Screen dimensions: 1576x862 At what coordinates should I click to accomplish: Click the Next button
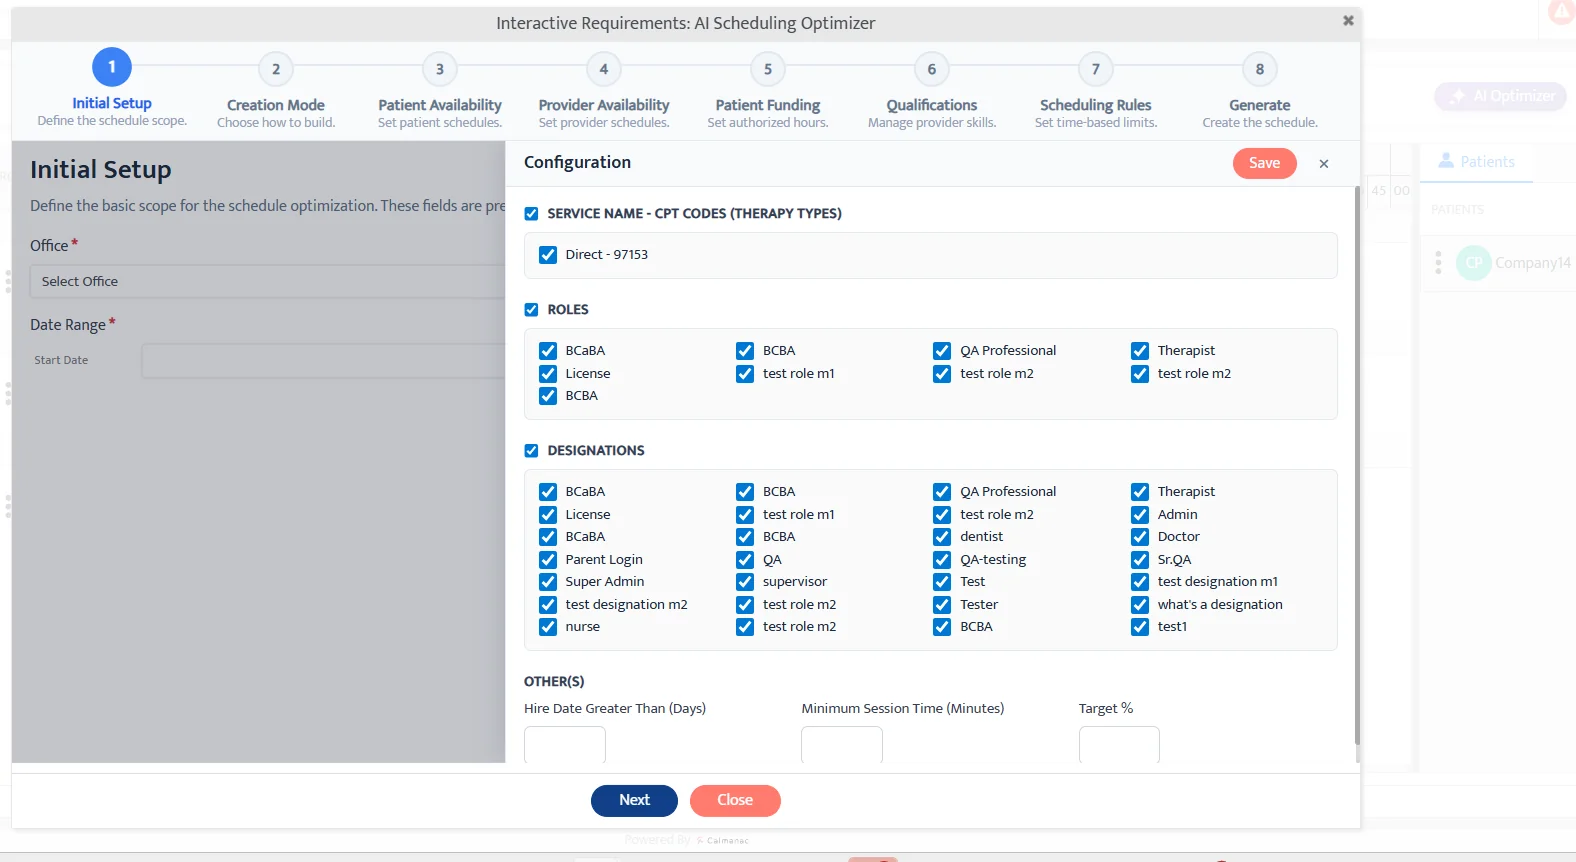(634, 800)
